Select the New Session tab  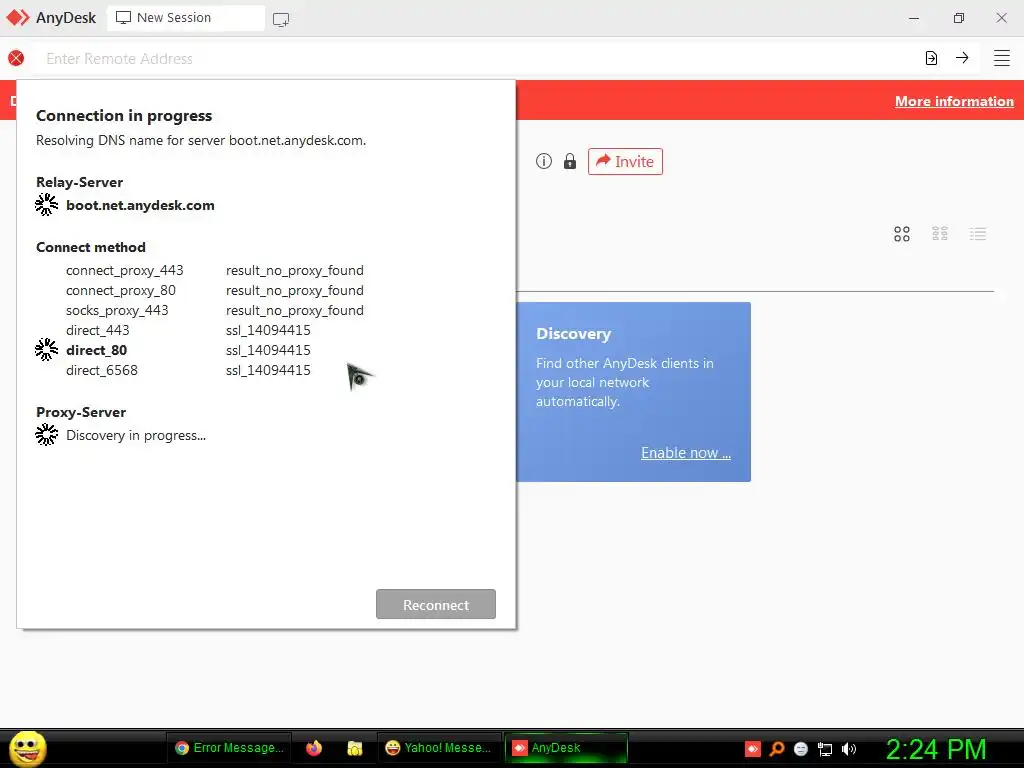coord(186,18)
